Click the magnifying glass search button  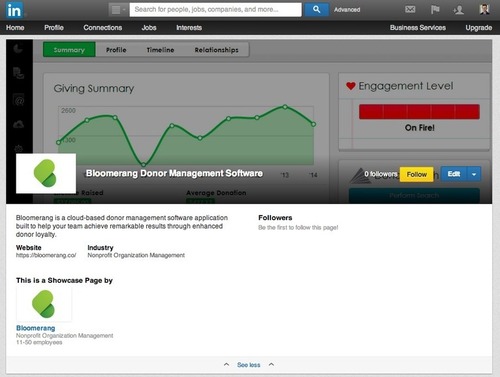316,10
